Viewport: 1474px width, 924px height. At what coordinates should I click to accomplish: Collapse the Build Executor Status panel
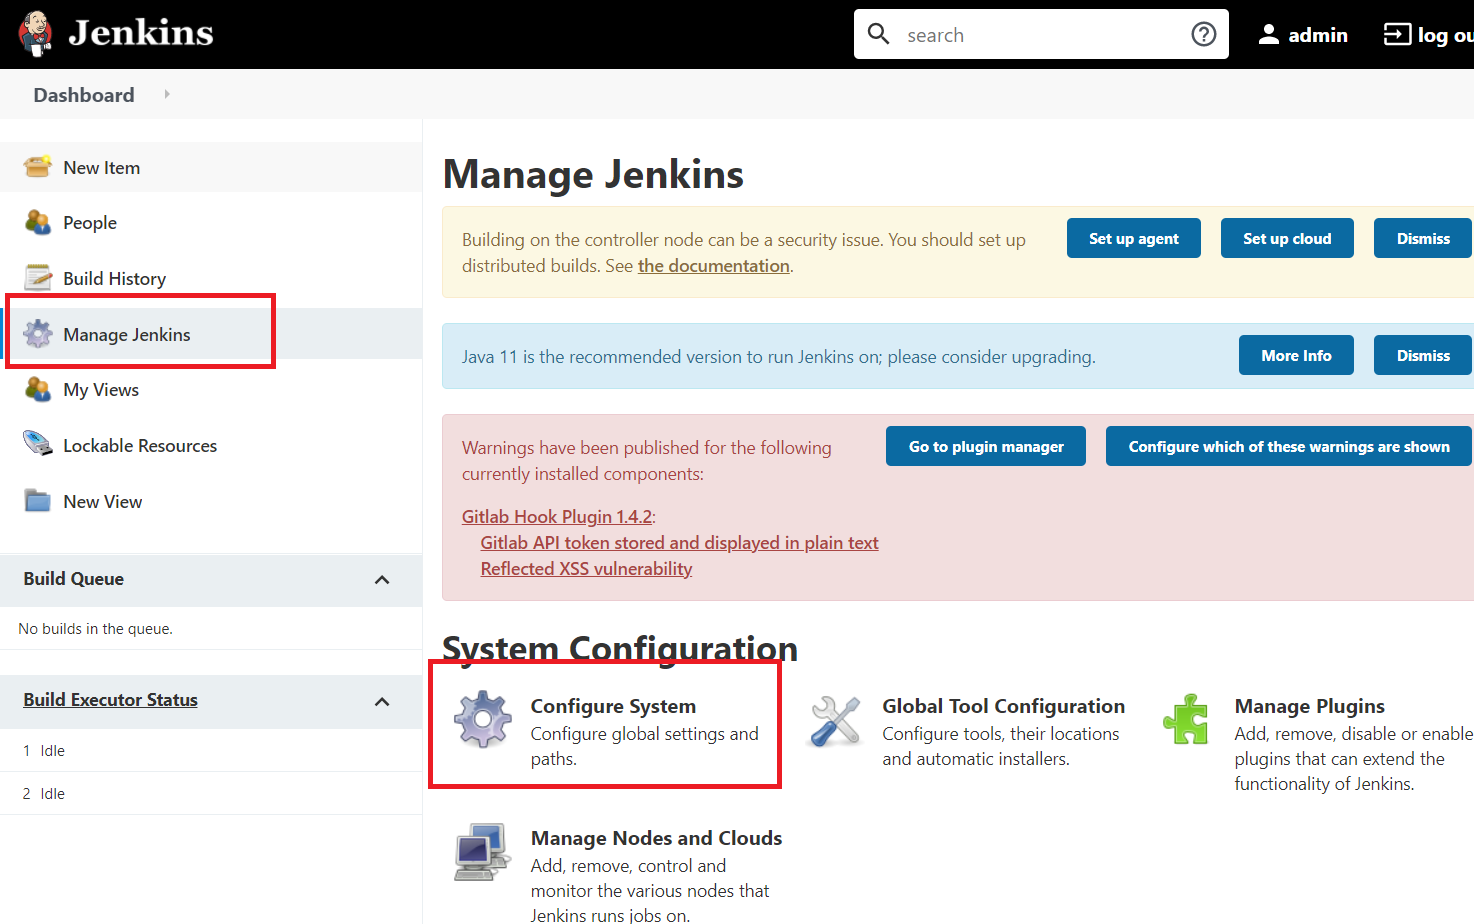pos(382,702)
